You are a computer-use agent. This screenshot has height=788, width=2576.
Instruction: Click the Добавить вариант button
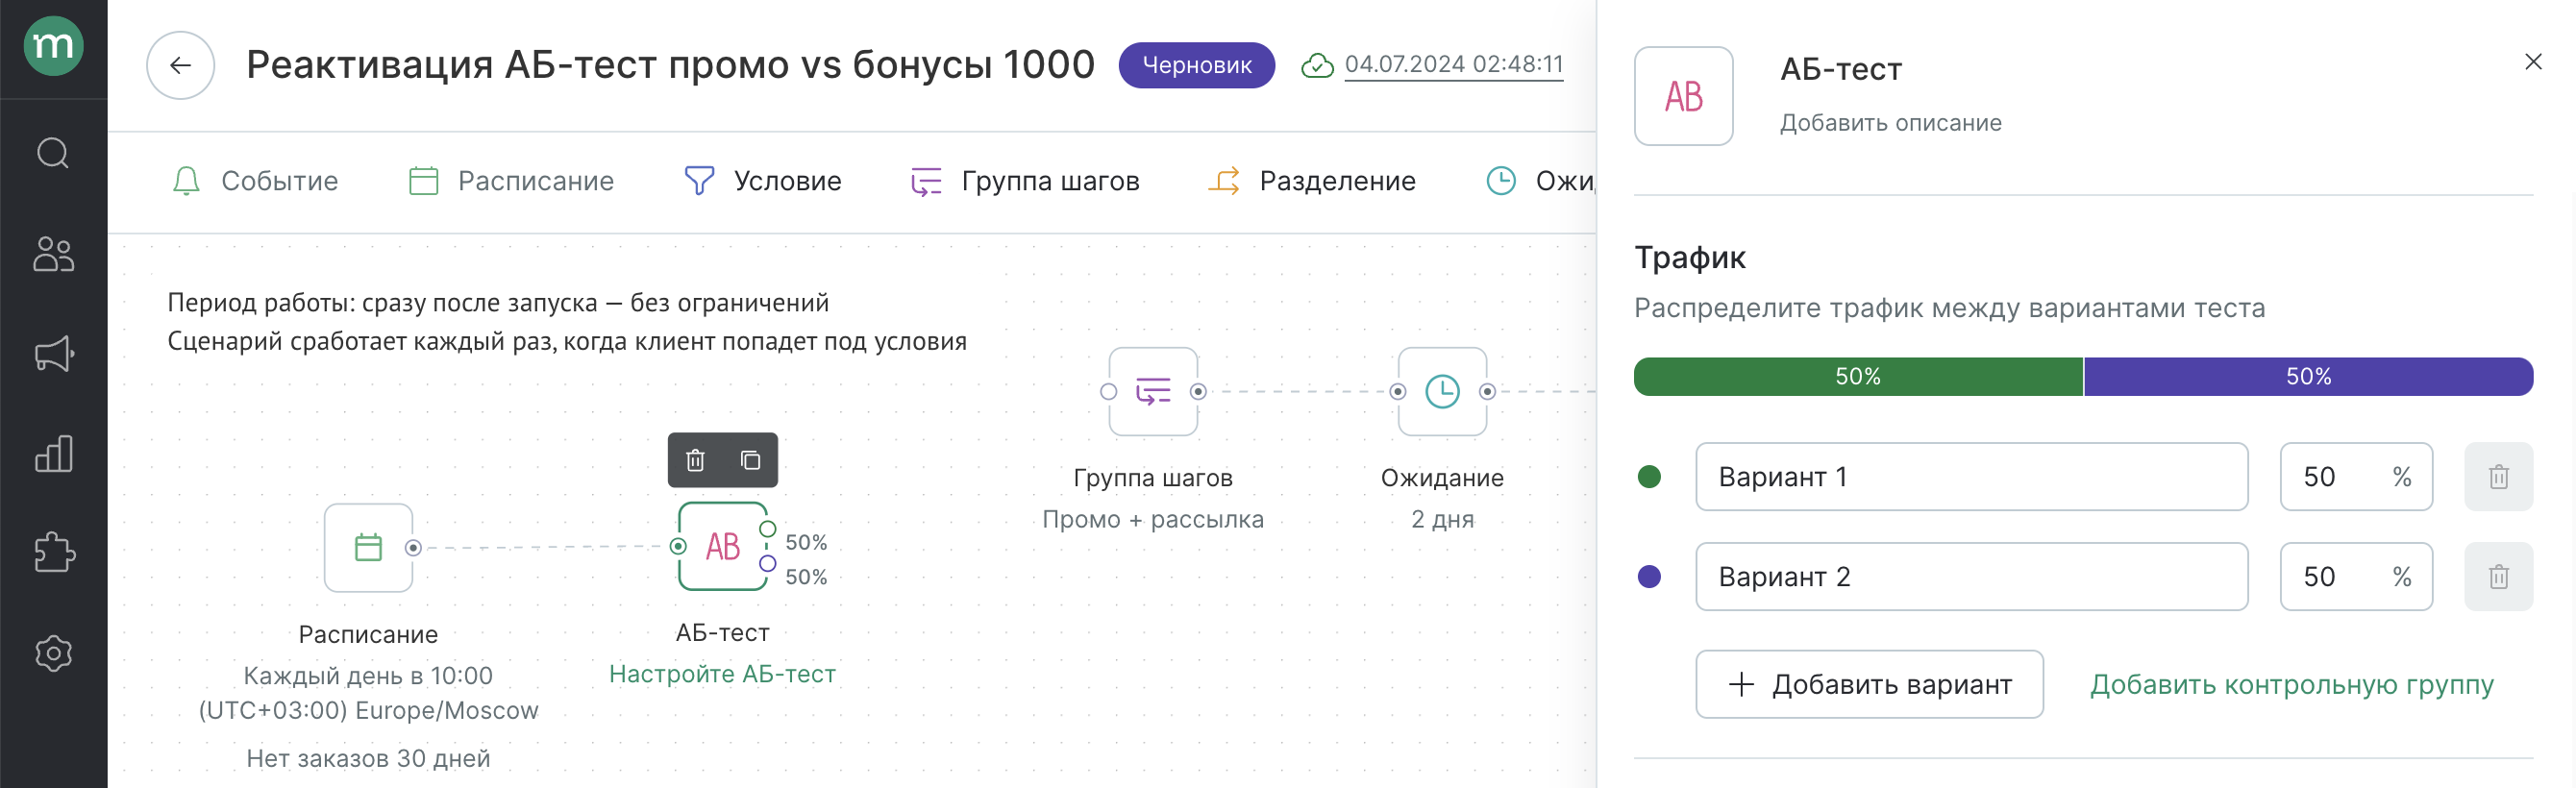tap(1869, 684)
